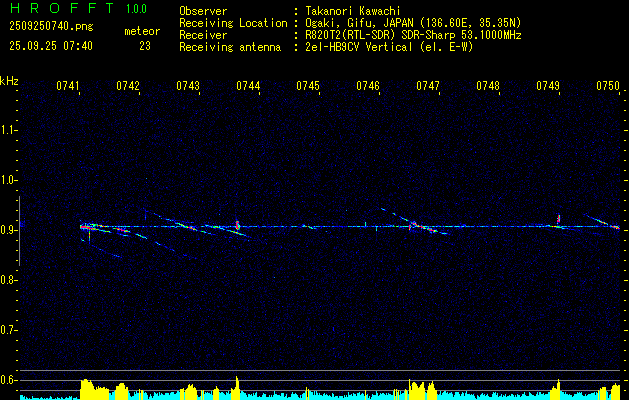This screenshot has height=400, width=629.
Task: Click the vertical echo spike near 0744
Action: point(237,225)
